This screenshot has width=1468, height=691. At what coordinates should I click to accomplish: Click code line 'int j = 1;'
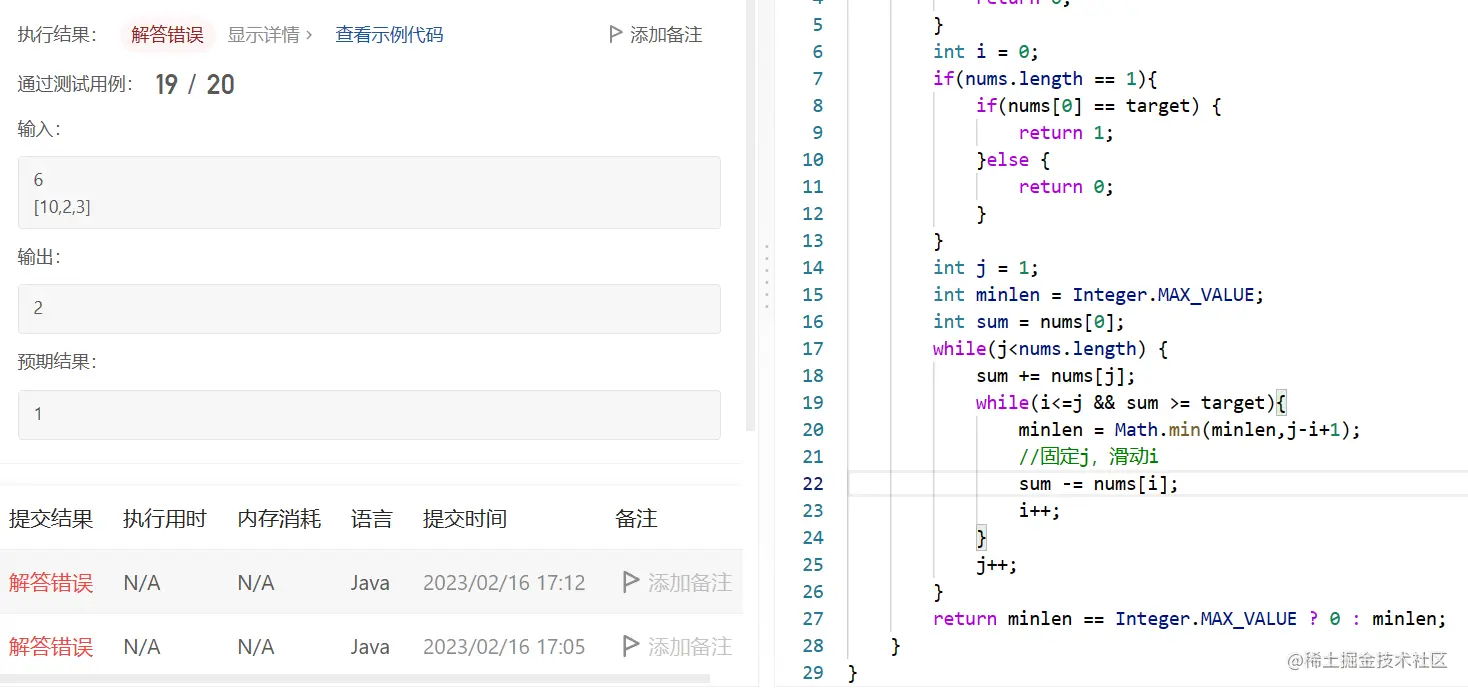986,267
